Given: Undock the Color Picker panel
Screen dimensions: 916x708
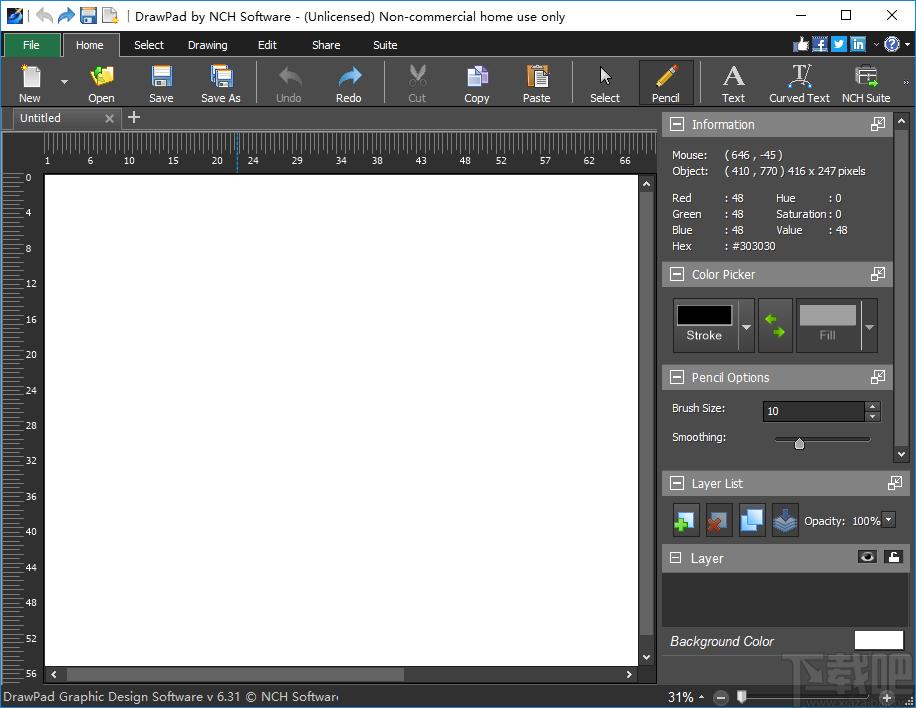Looking at the screenshot, I should 877,274.
